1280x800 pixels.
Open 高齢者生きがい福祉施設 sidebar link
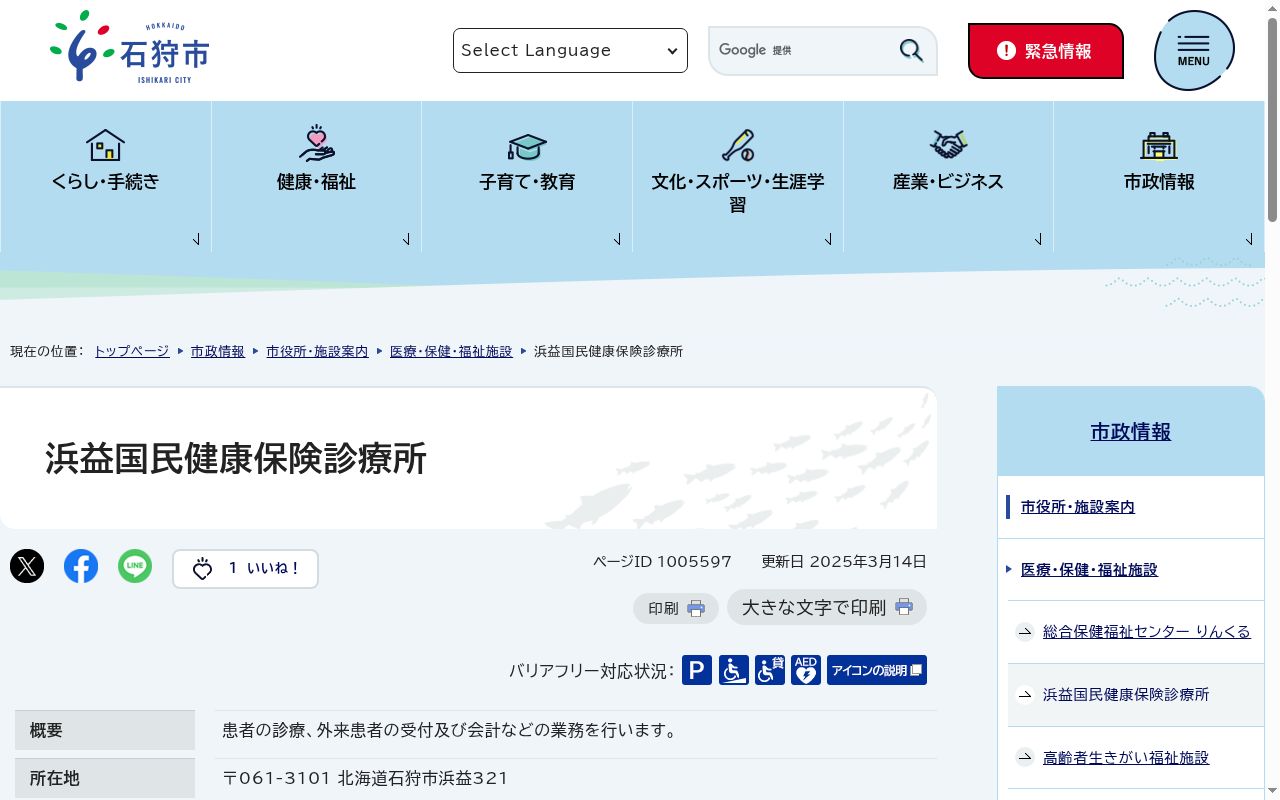tap(1126, 758)
